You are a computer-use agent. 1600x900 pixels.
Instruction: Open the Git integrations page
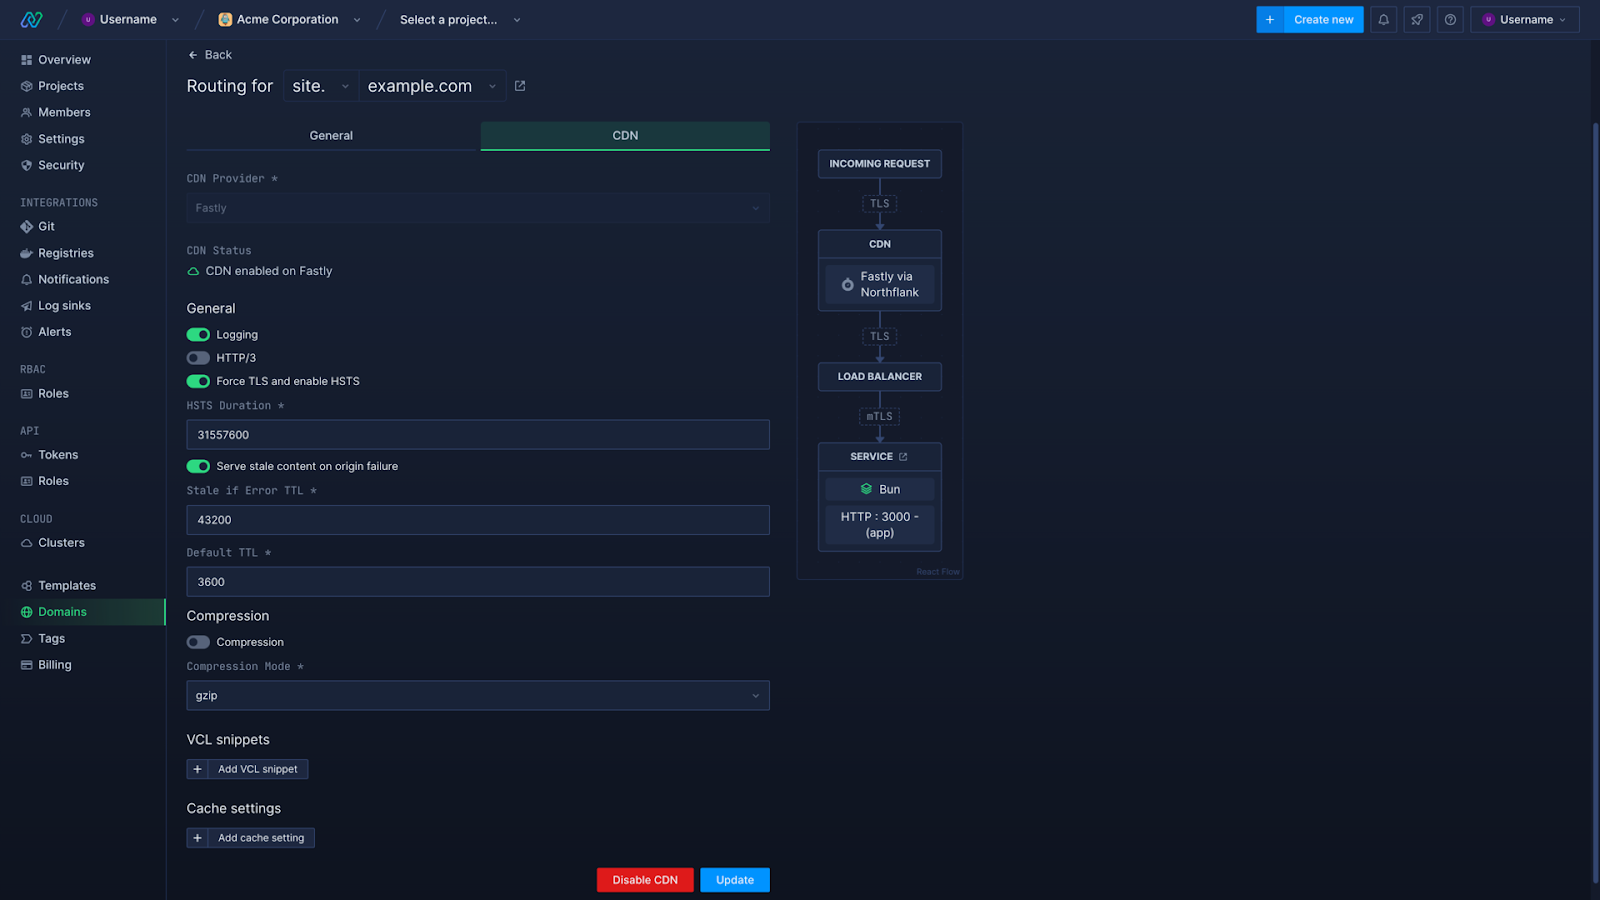click(x=46, y=226)
